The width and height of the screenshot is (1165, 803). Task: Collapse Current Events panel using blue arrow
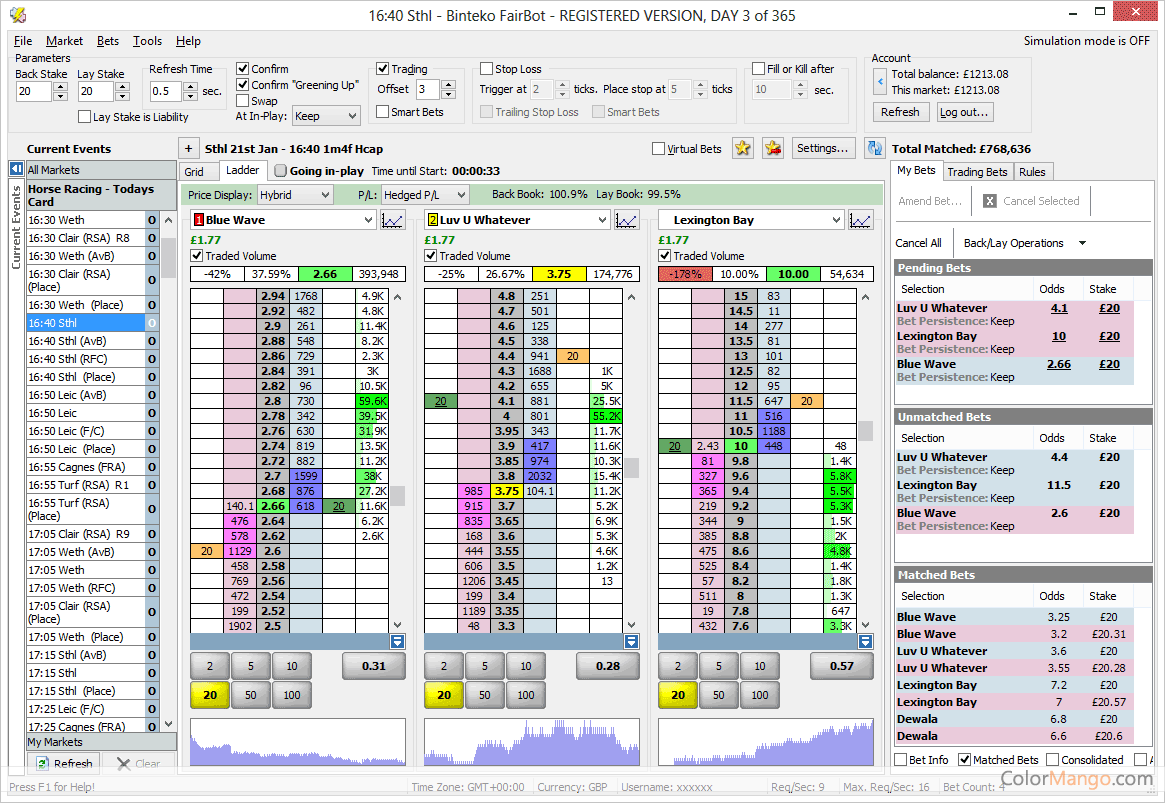coord(17,170)
